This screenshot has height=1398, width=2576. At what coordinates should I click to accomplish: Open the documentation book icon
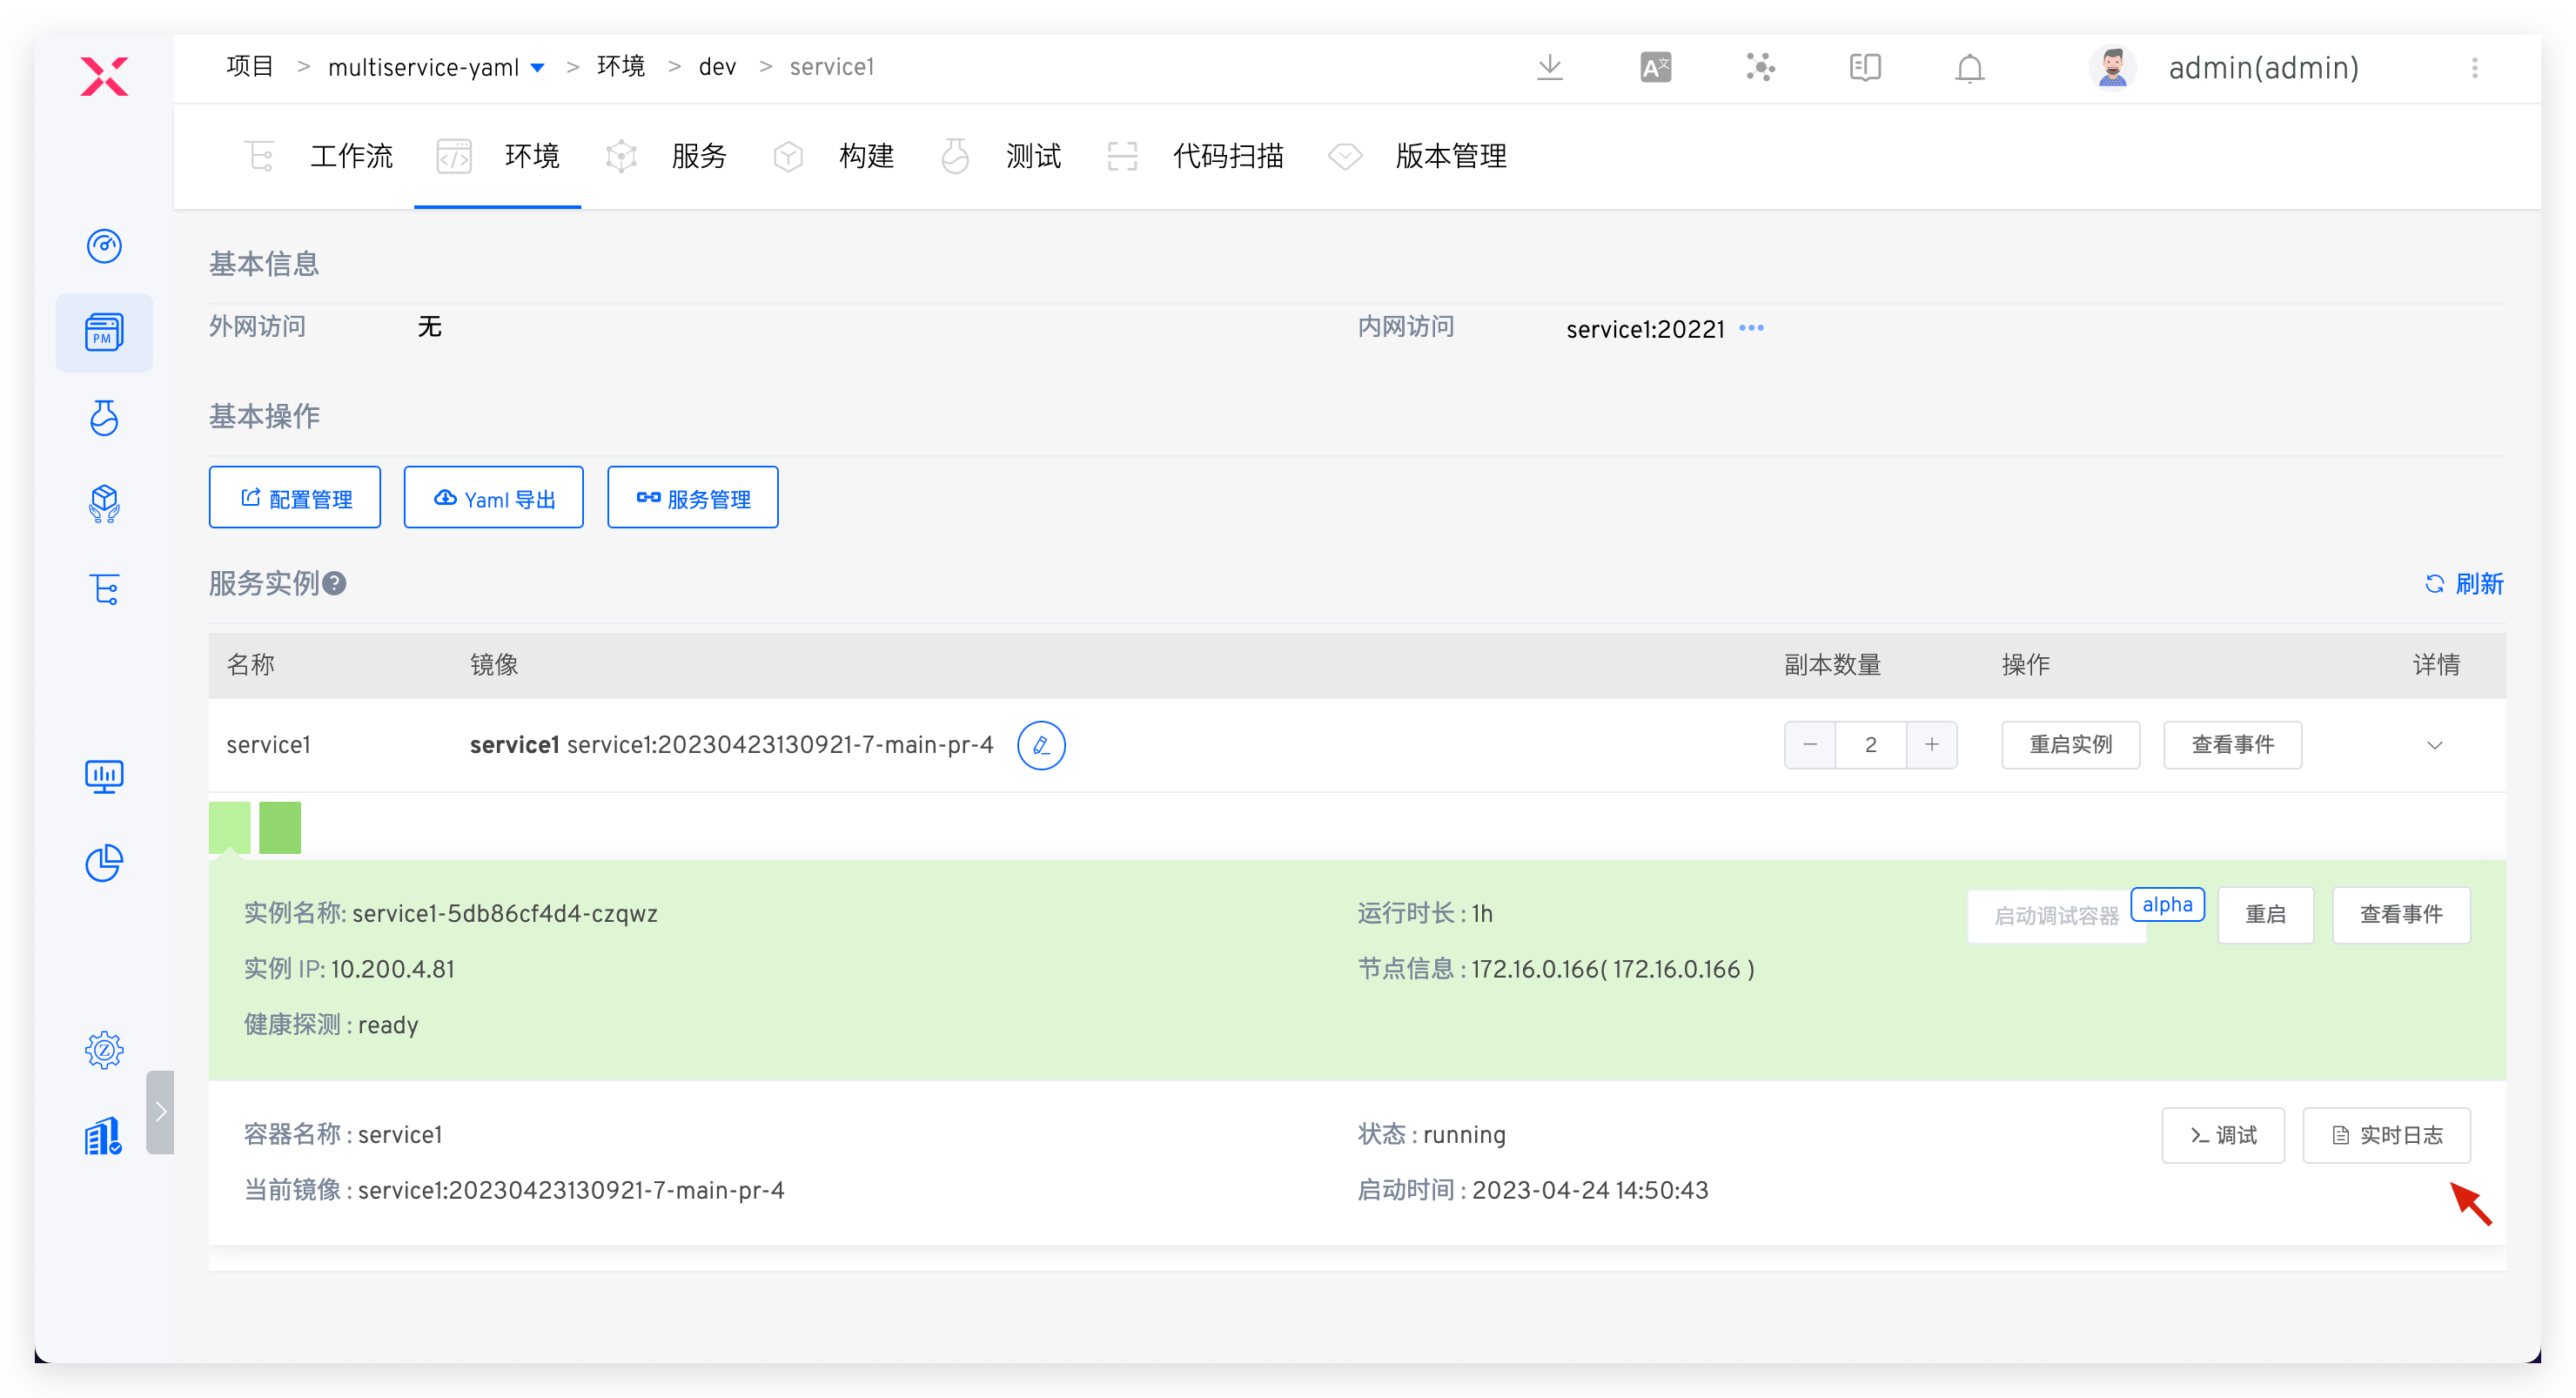(1864, 67)
